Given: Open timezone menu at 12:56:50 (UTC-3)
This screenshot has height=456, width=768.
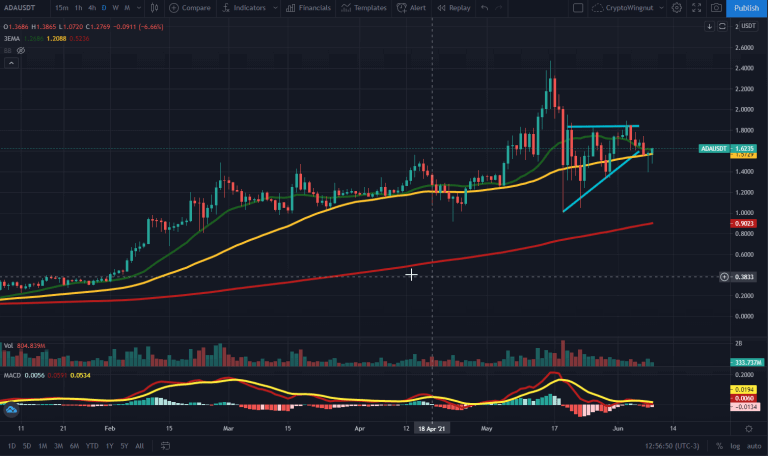Looking at the screenshot, I should (672, 446).
